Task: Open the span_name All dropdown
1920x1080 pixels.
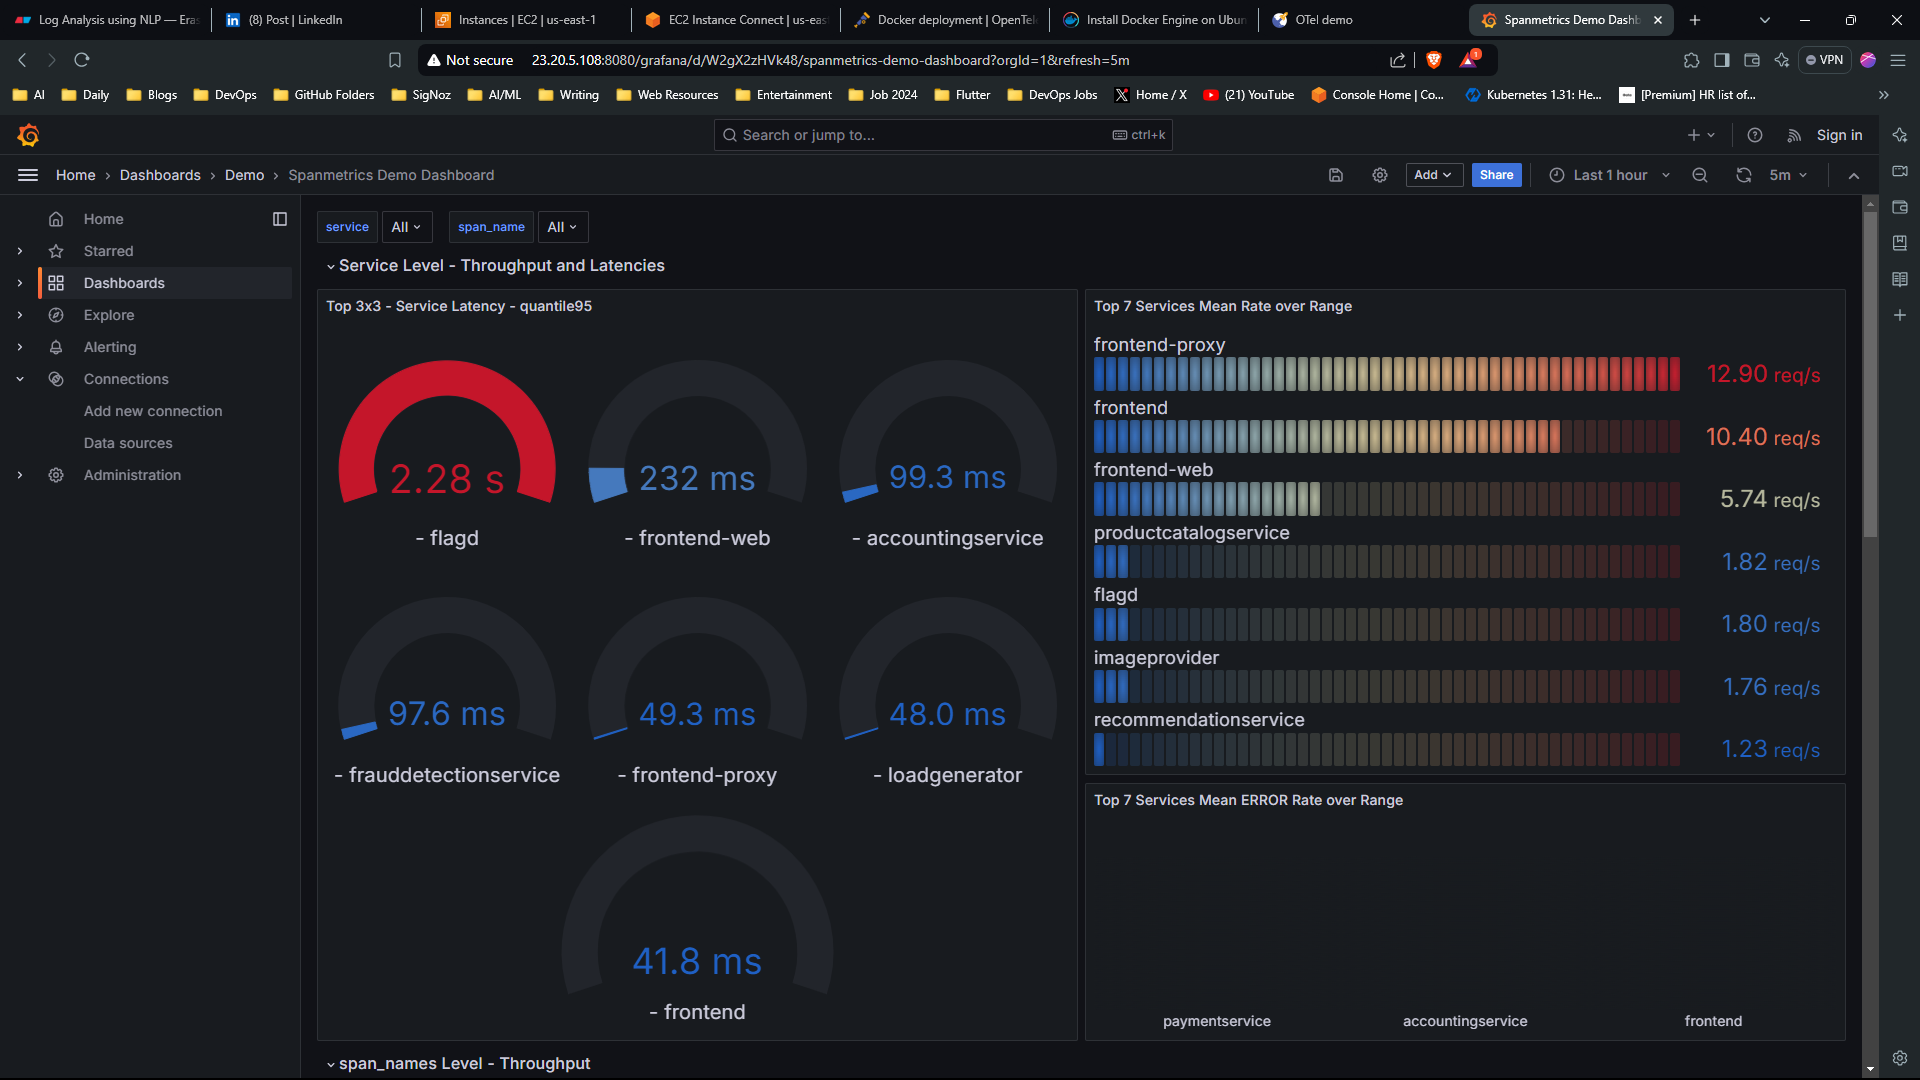Action: [562, 227]
